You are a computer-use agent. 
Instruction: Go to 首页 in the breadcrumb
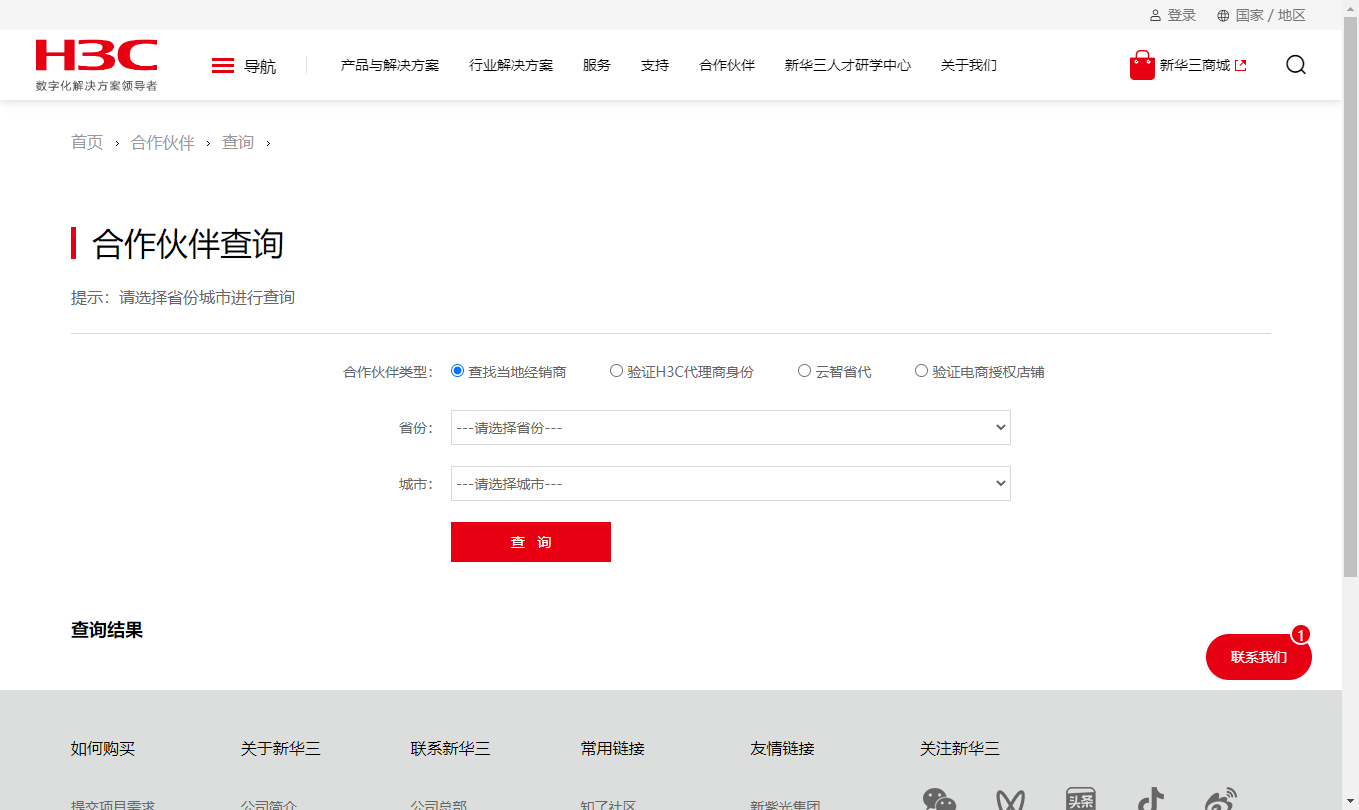(x=87, y=142)
